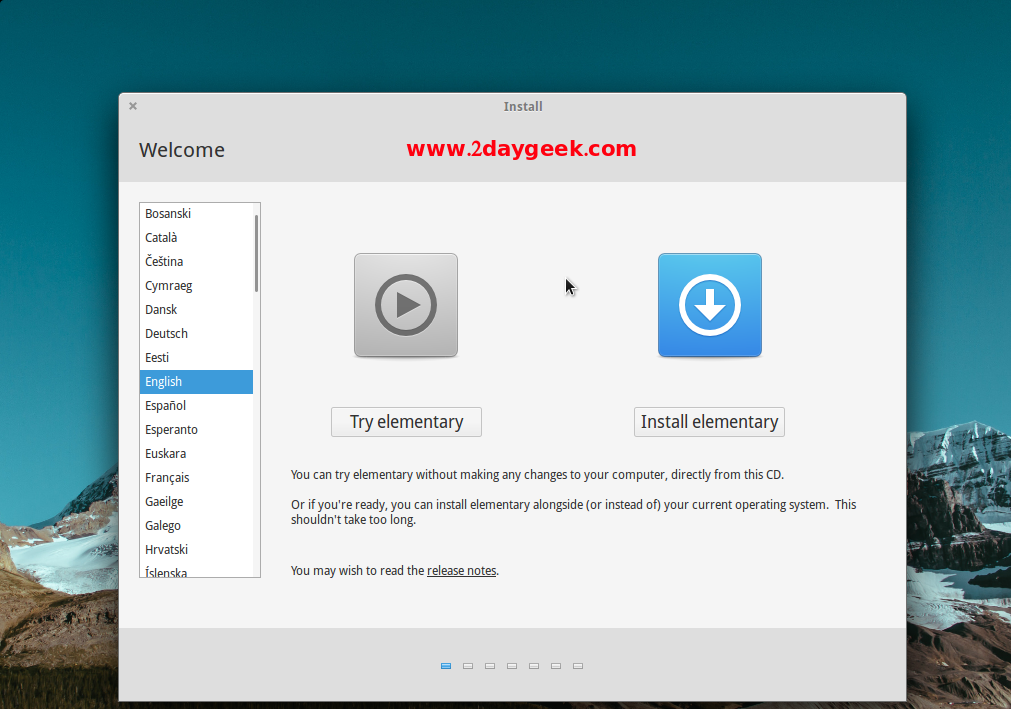Click the last progress step indicator dot

pos(578,666)
